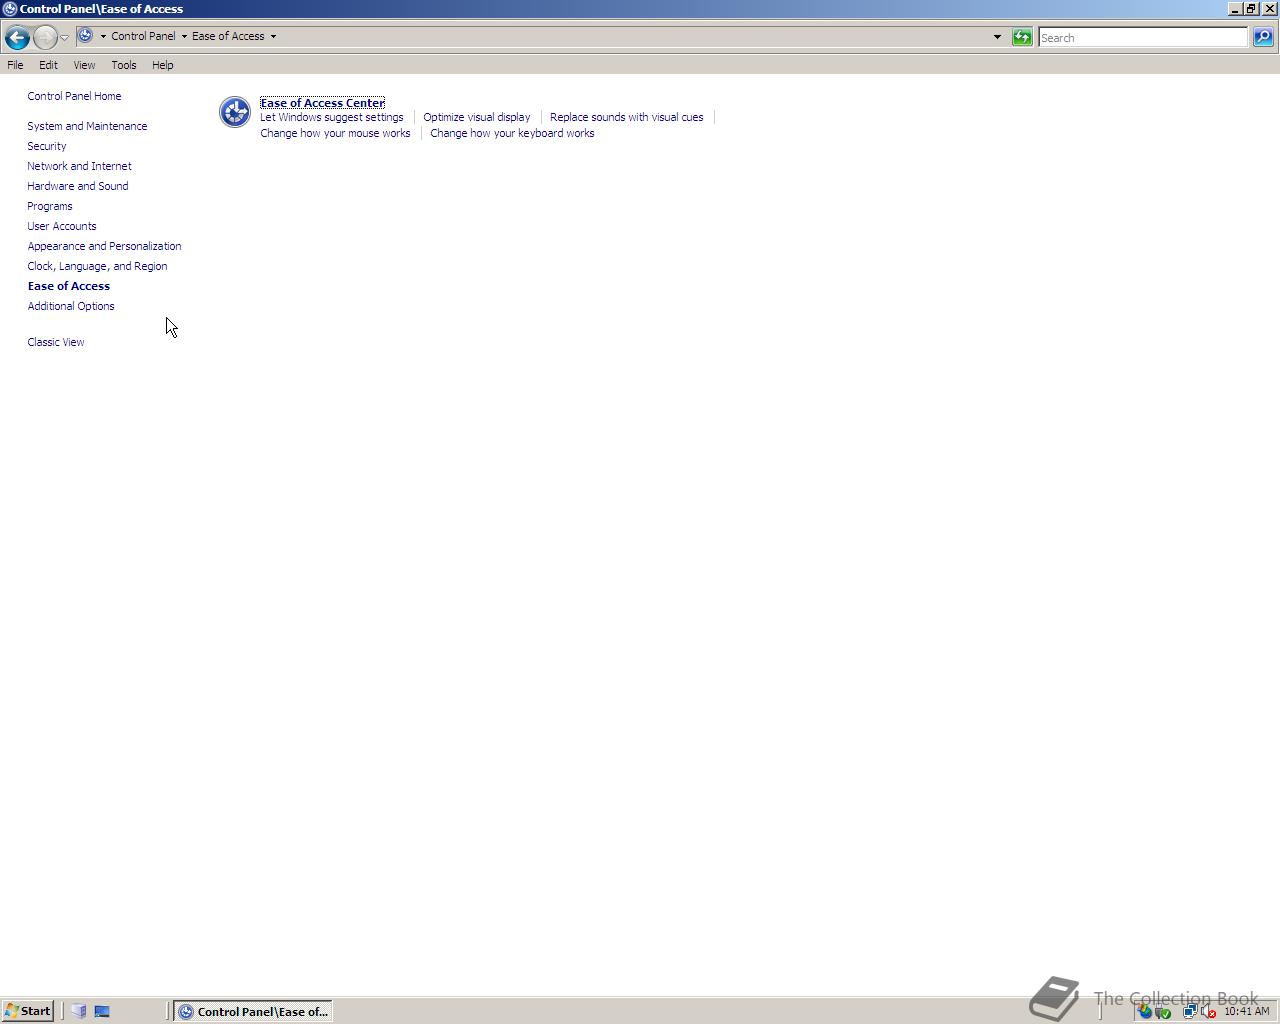Open the recent pages dropdown arrow

(x=64, y=38)
